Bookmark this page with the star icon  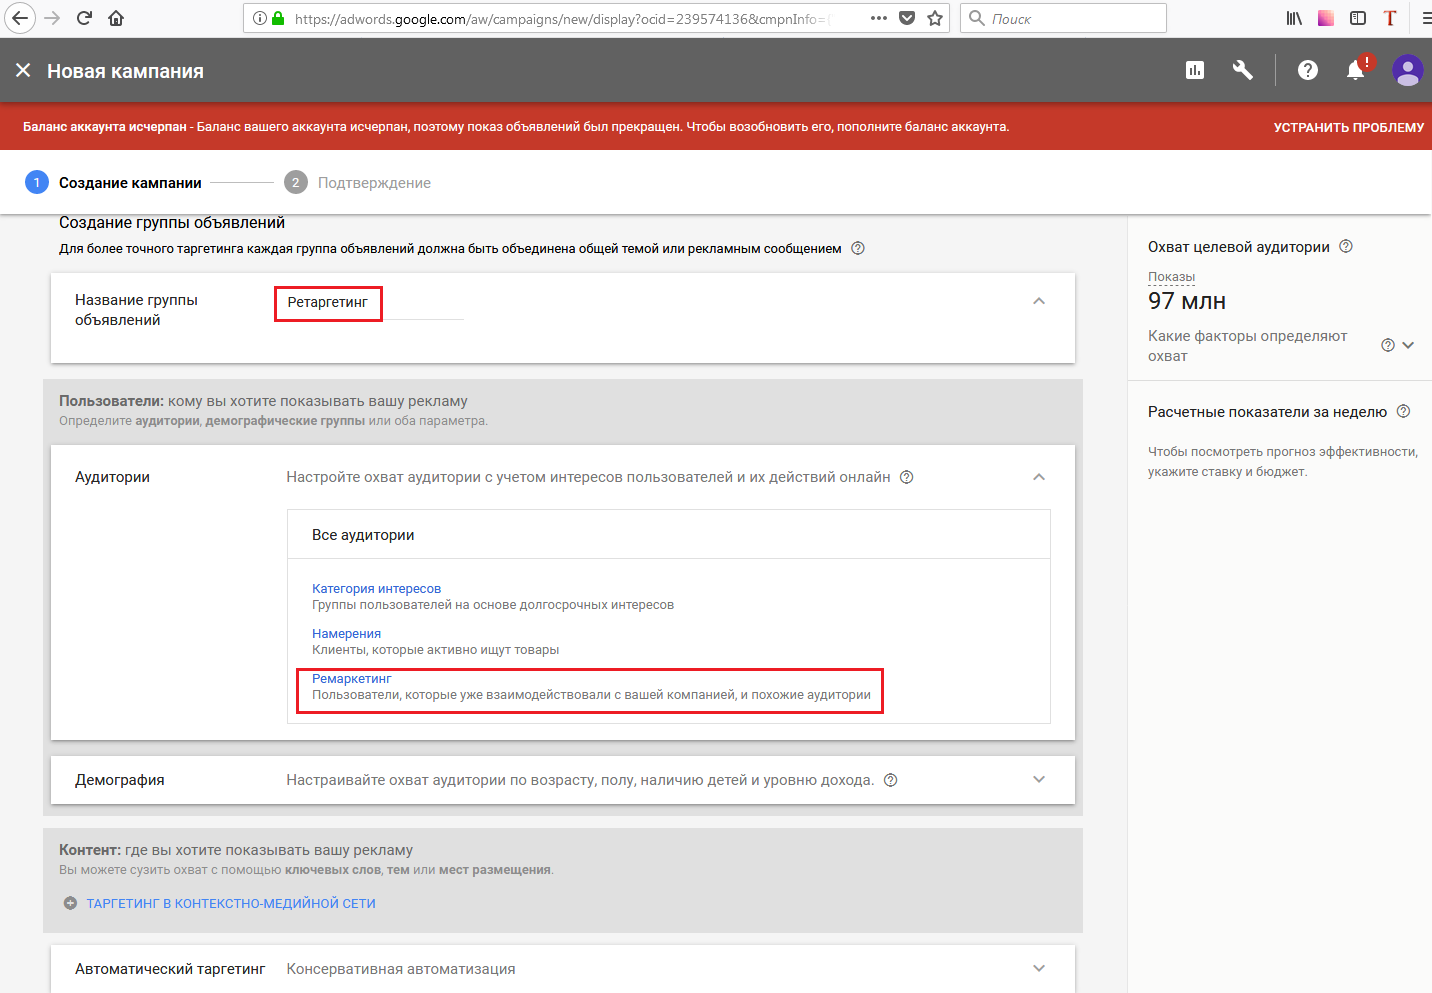pyautogui.click(x=935, y=18)
